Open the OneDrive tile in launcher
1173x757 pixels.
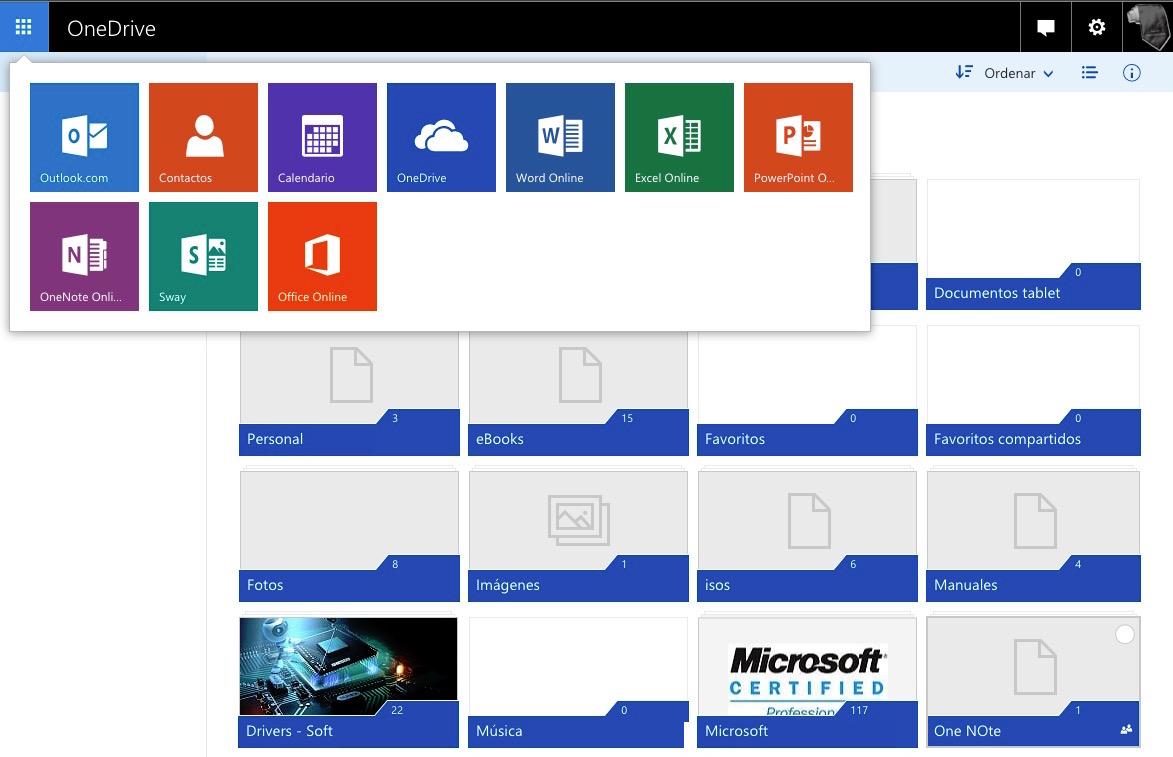[x=441, y=138]
